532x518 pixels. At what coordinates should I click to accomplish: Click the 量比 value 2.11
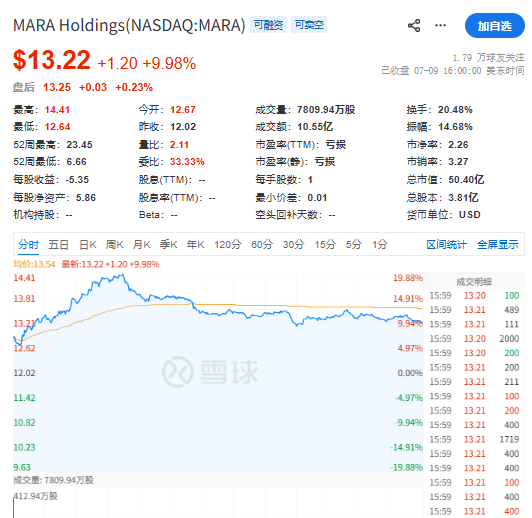tap(179, 145)
